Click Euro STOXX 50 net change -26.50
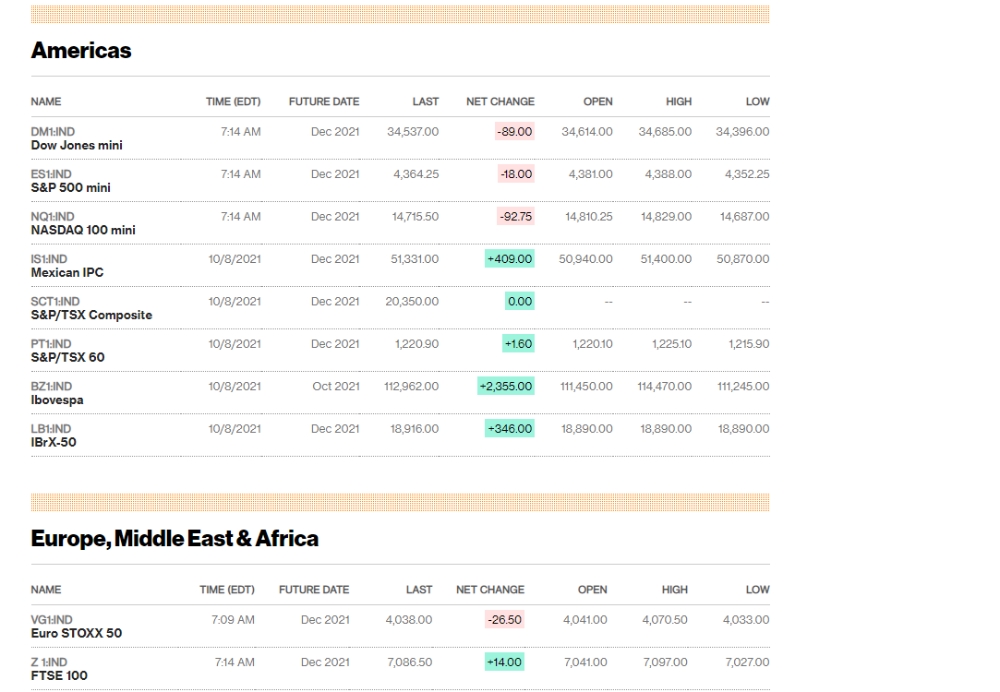Viewport: 1000px width, 692px height. pos(505,620)
